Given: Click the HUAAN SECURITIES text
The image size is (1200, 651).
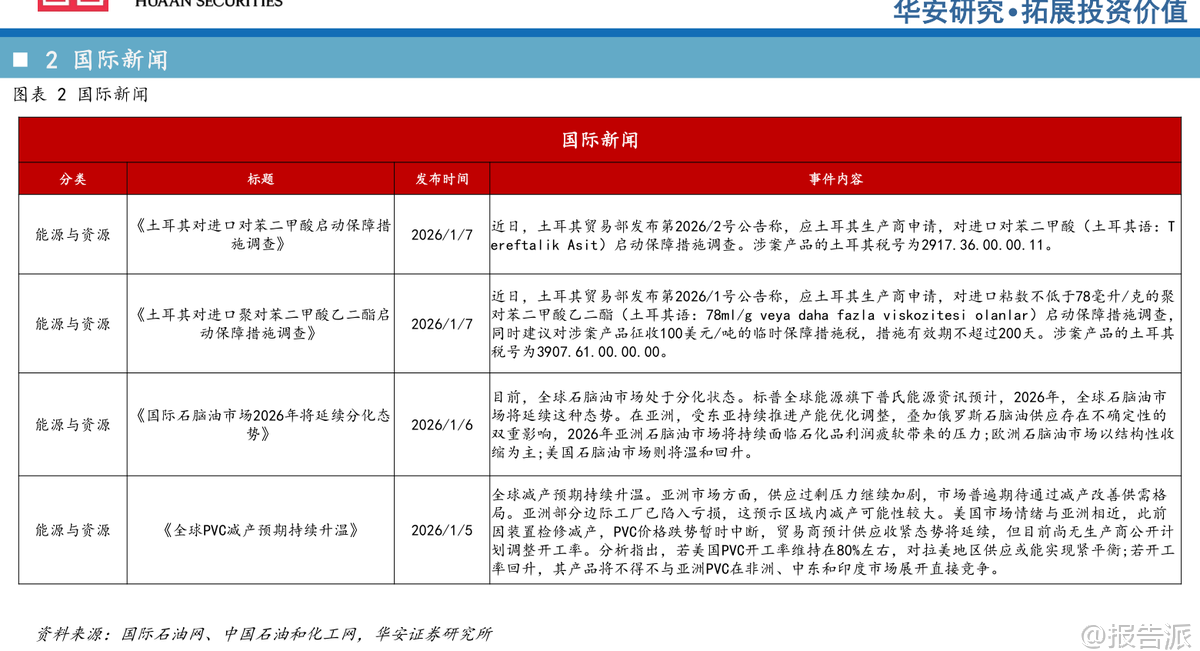Looking at the screenshot, I should [208, 4].
